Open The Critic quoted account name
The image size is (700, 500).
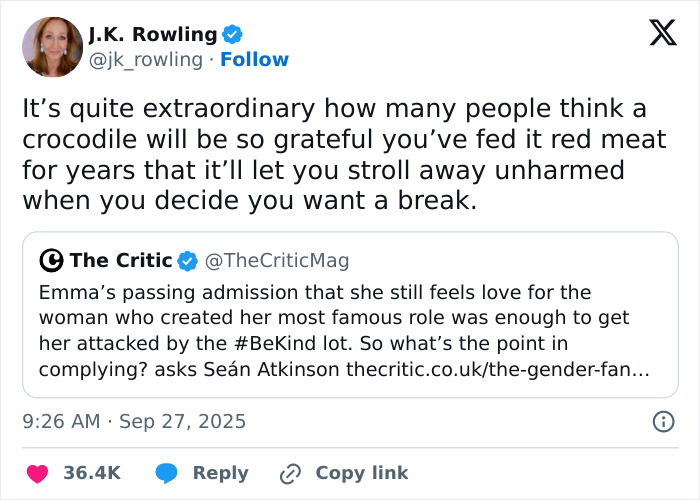click(x=120, y=261)
